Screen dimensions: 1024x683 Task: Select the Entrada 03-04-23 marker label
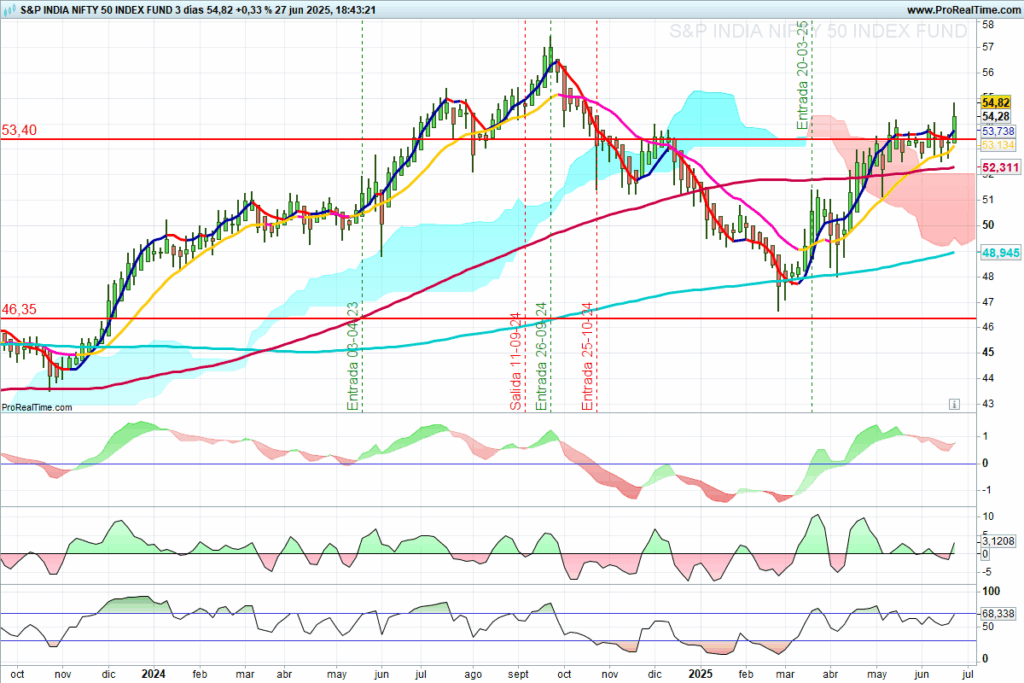click(353, 357)
